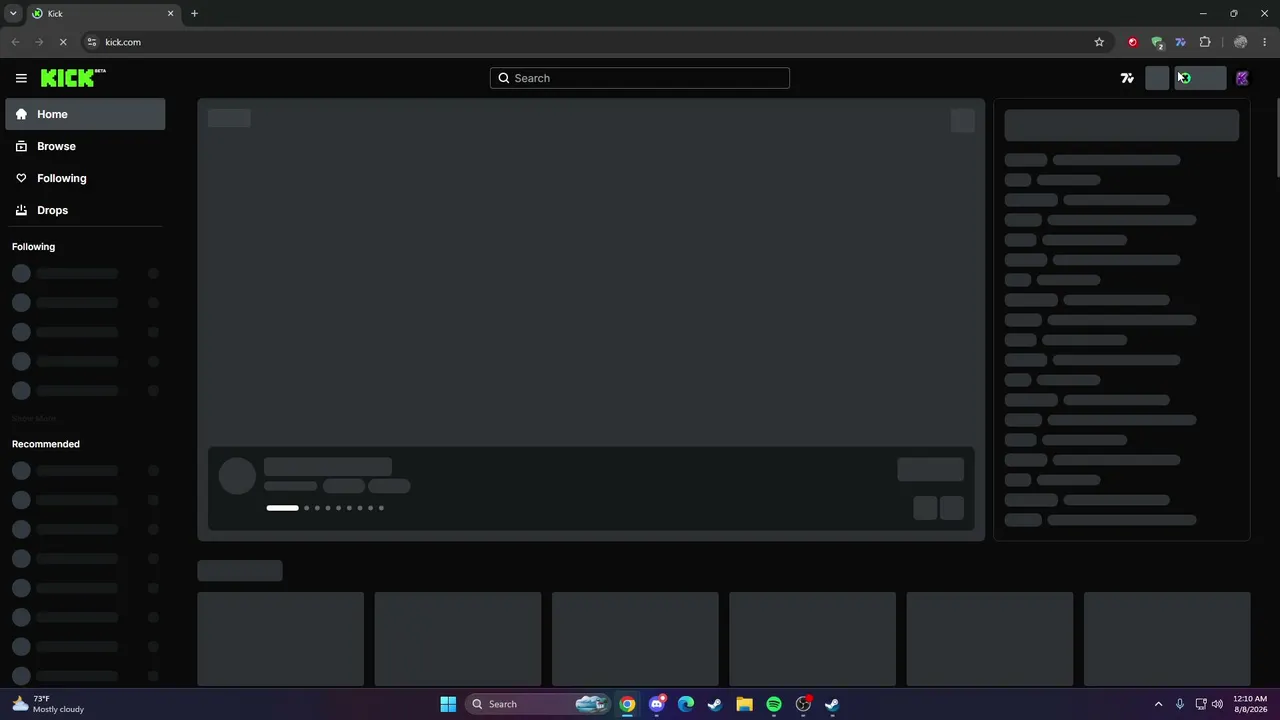
Task: View site information icon beside kick.com
Action: pos(92,42)
